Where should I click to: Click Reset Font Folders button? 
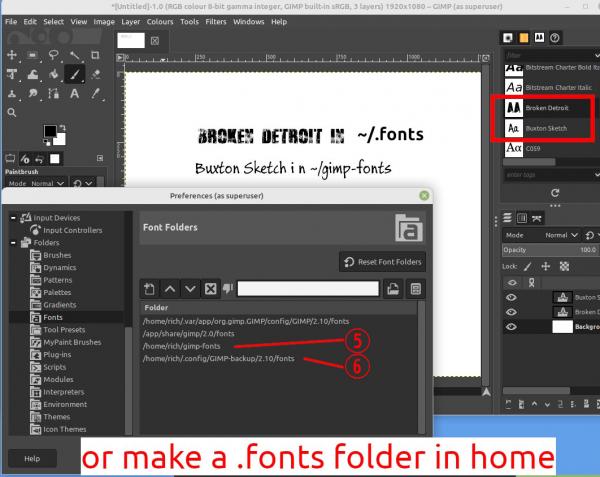383,262
